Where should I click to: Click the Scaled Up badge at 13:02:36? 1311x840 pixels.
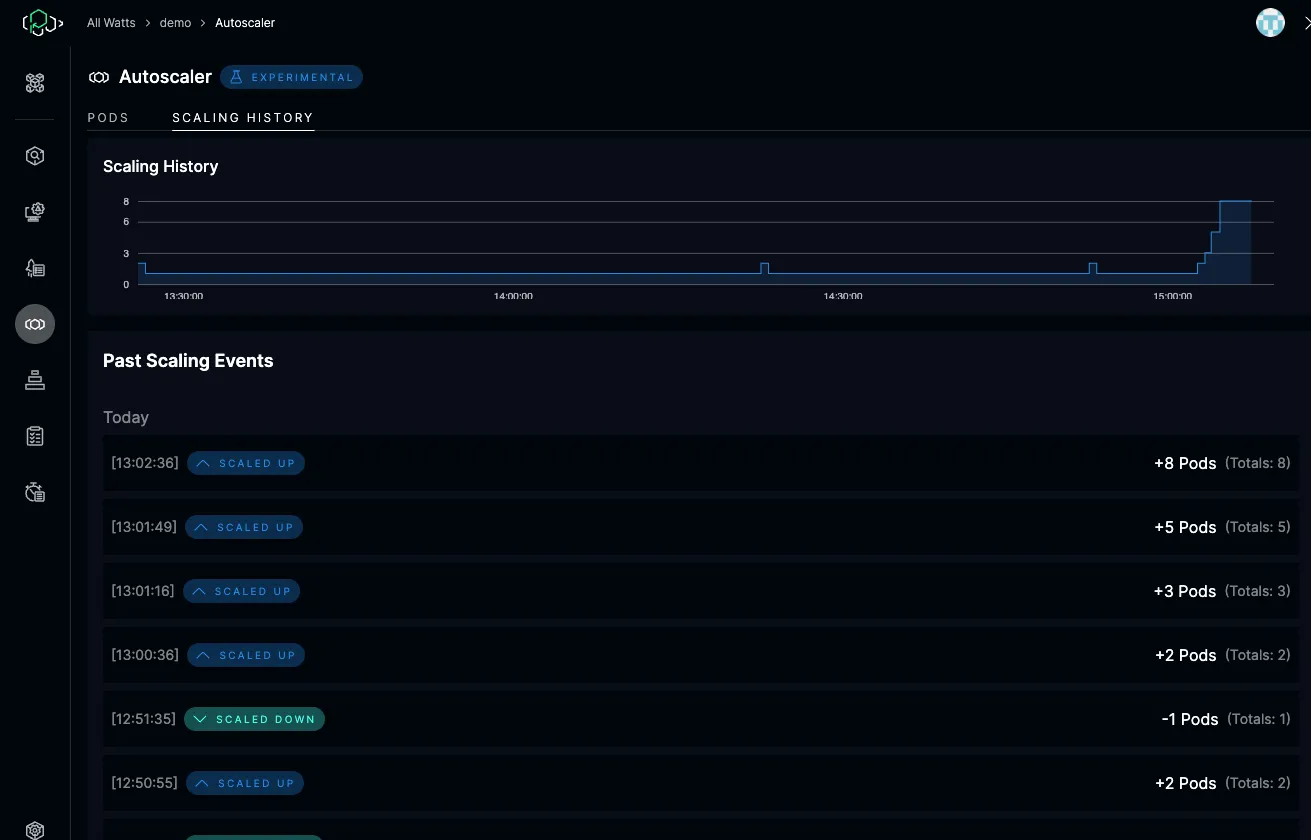(x=246, y=464)
